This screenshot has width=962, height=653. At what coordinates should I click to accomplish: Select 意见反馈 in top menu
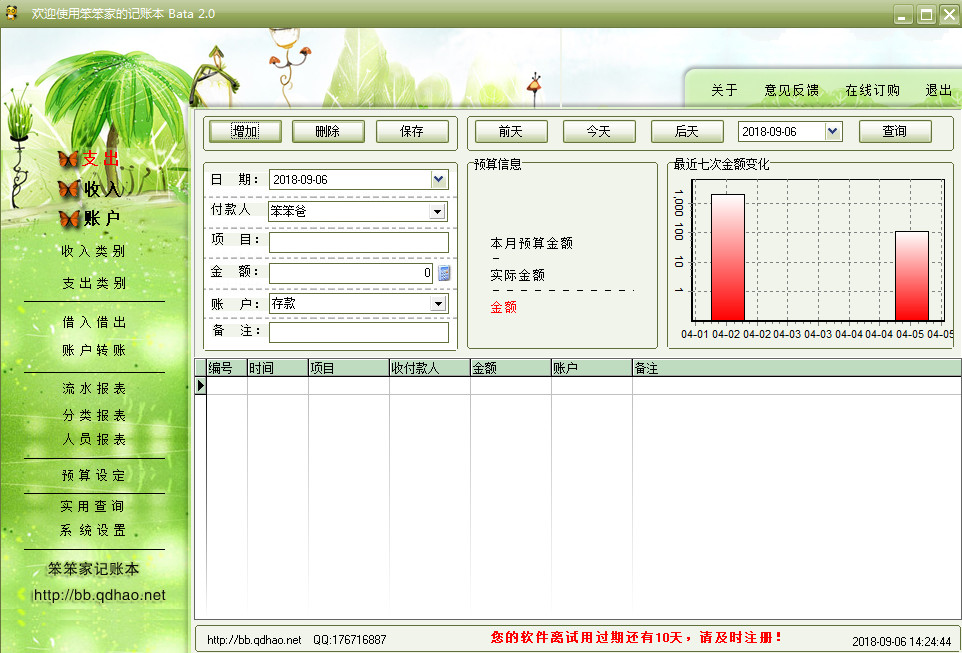pos(791,90)
